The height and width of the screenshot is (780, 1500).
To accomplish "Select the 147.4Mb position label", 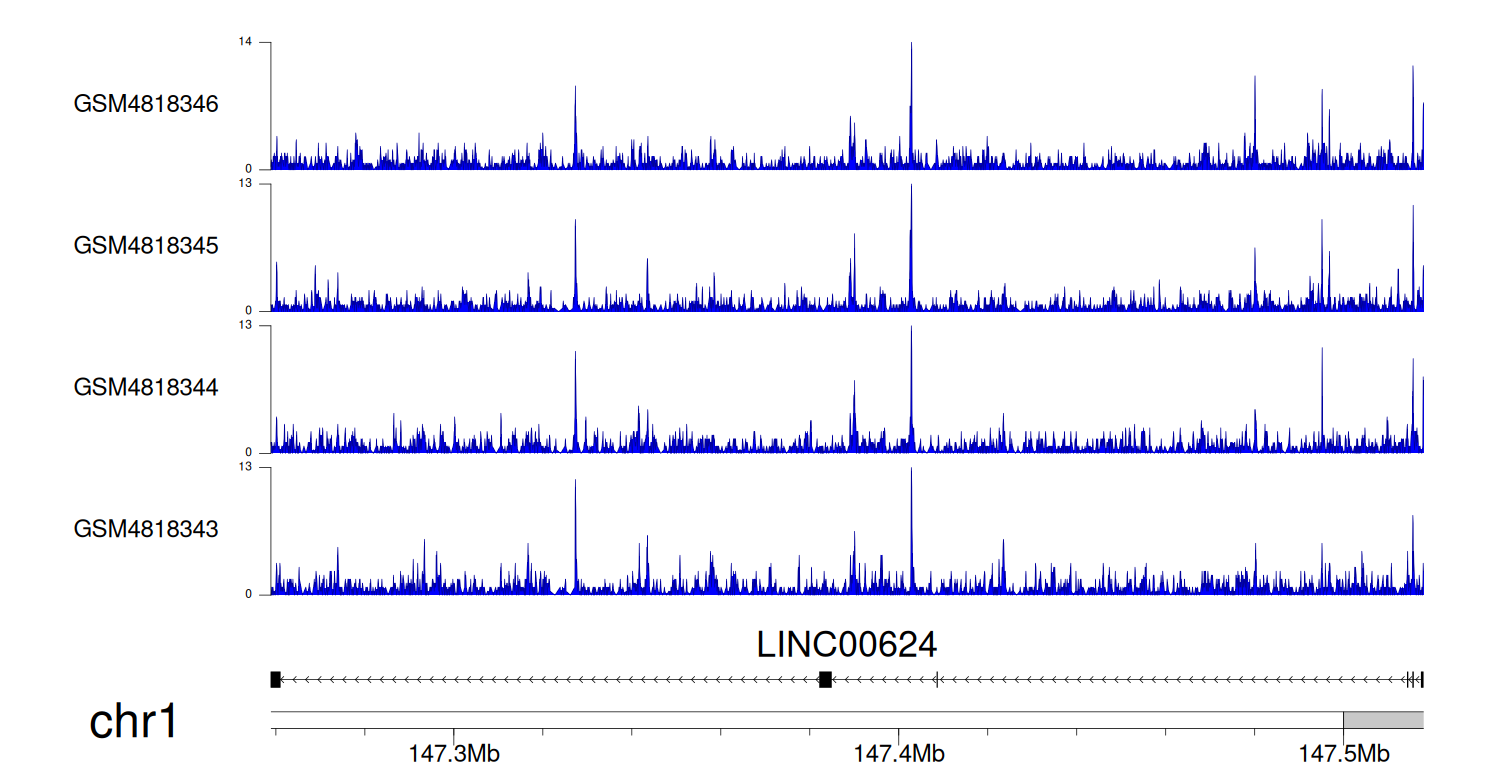I will (x=898, y=753).
